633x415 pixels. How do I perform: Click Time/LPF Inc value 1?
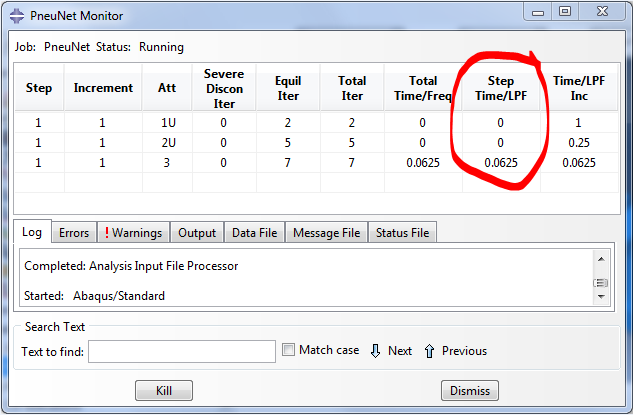tap(579, 123)
